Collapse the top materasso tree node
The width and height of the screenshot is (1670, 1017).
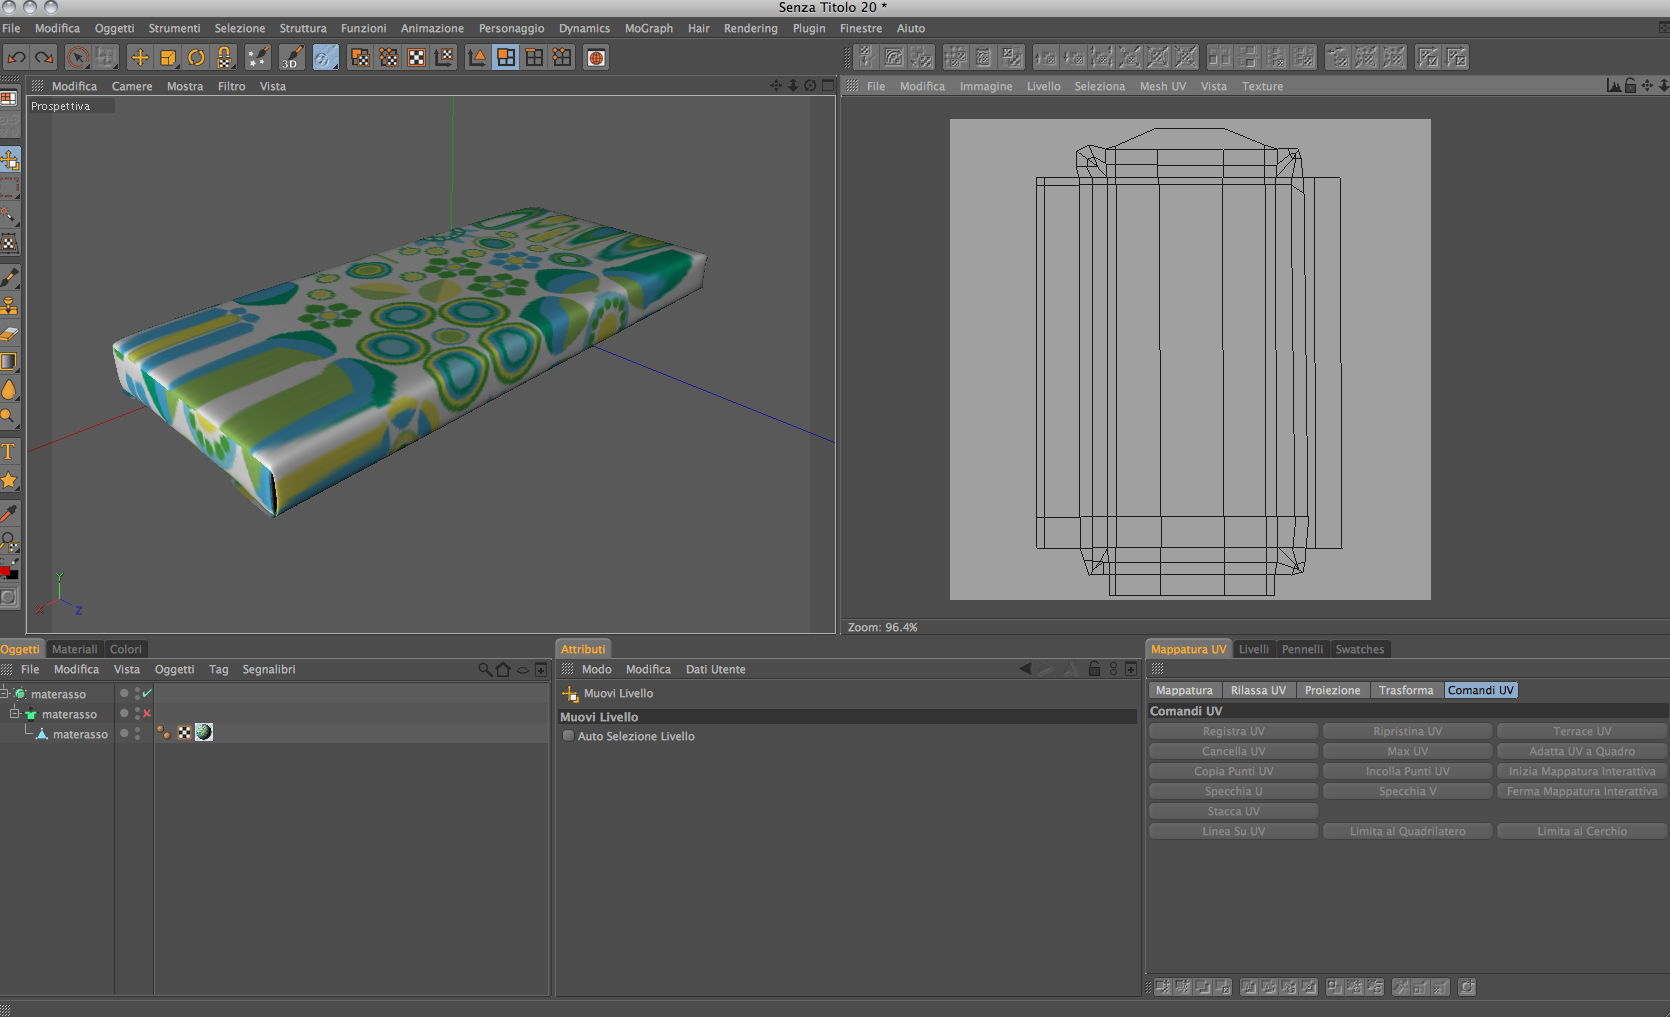[5, 693]
